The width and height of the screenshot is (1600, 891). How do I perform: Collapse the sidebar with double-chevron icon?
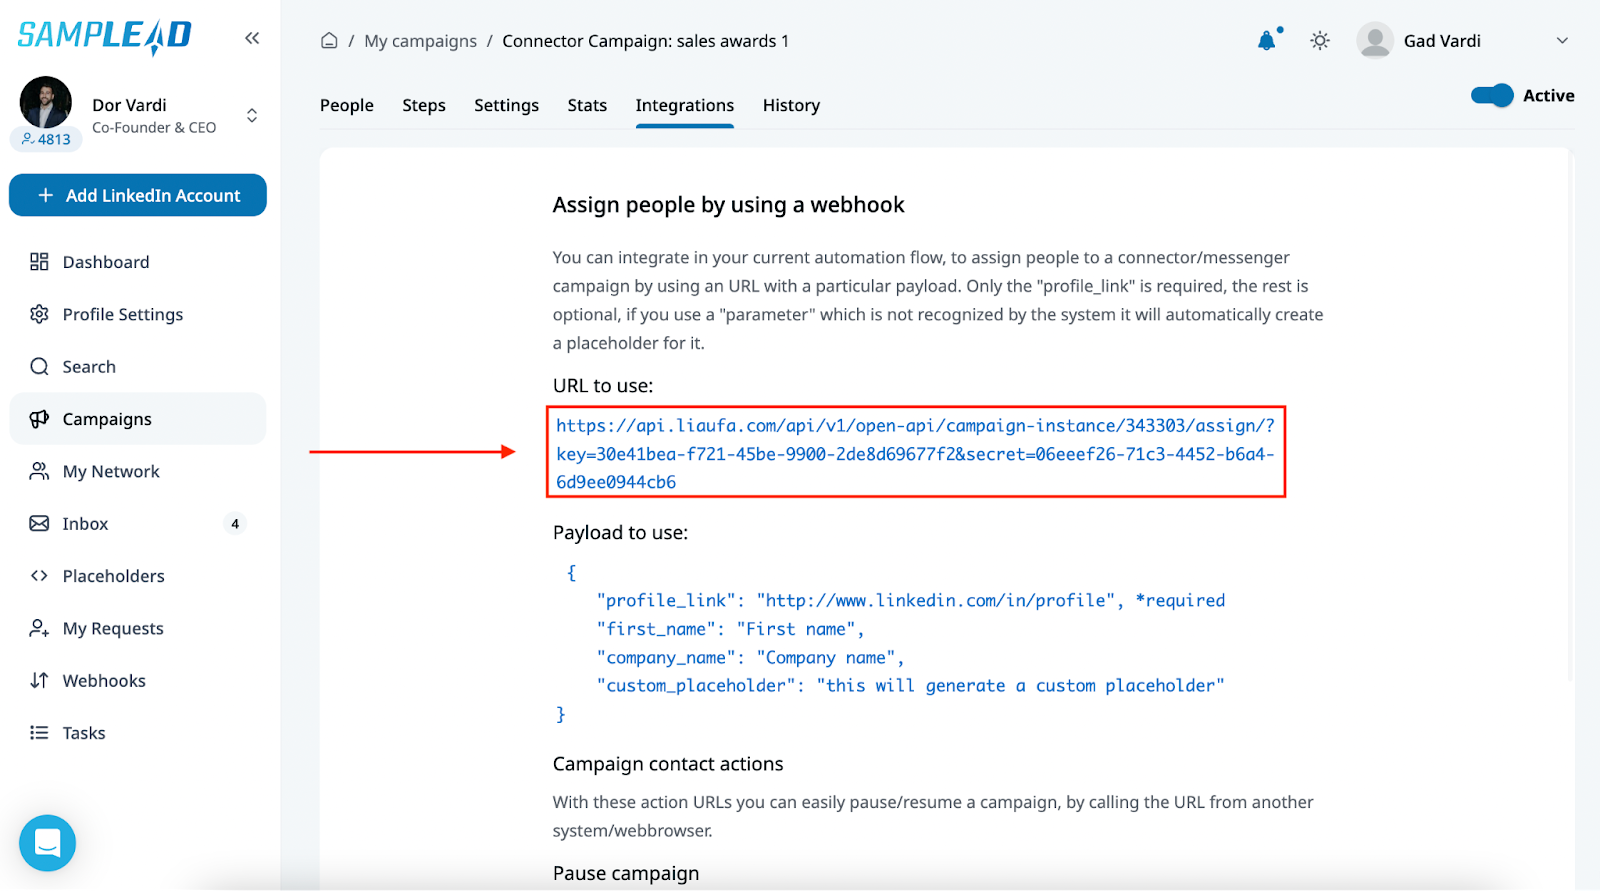tap(252, 38)
